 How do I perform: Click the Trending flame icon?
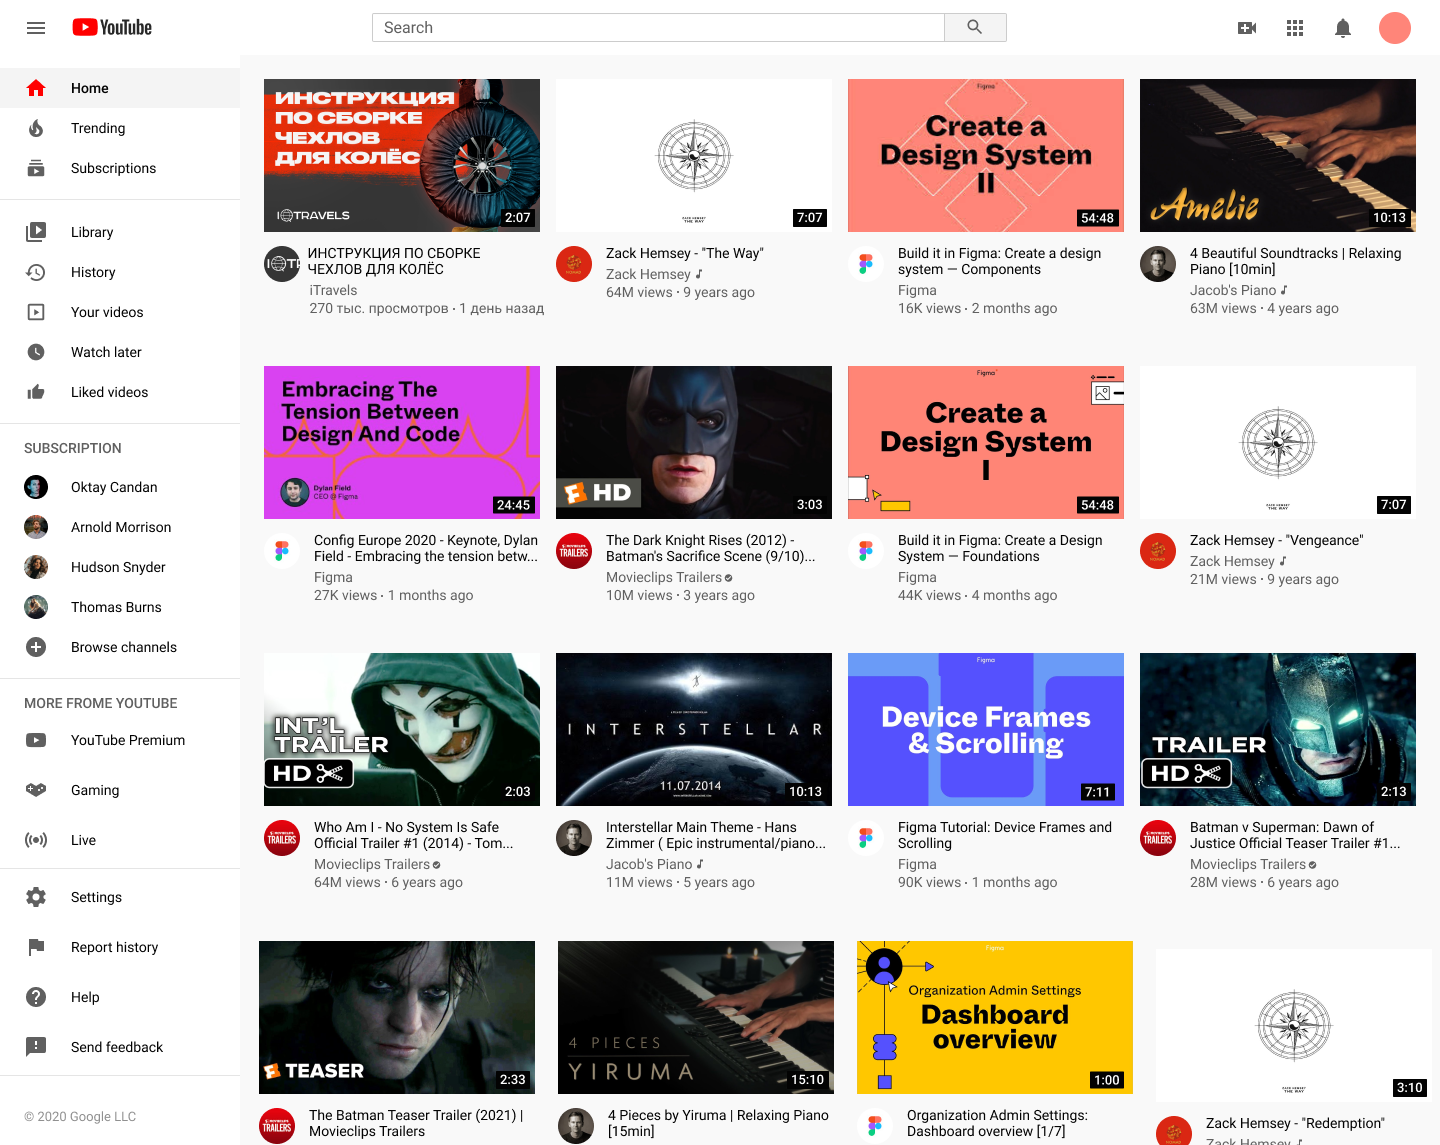pyautogui.click(x=36, y=128)
